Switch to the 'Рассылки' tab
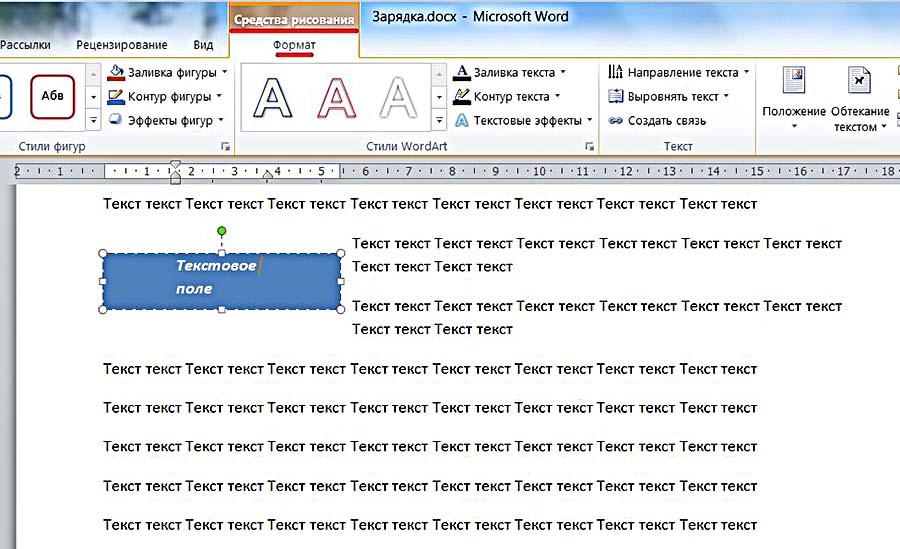 pyautogui.click(x=25, y=45)
